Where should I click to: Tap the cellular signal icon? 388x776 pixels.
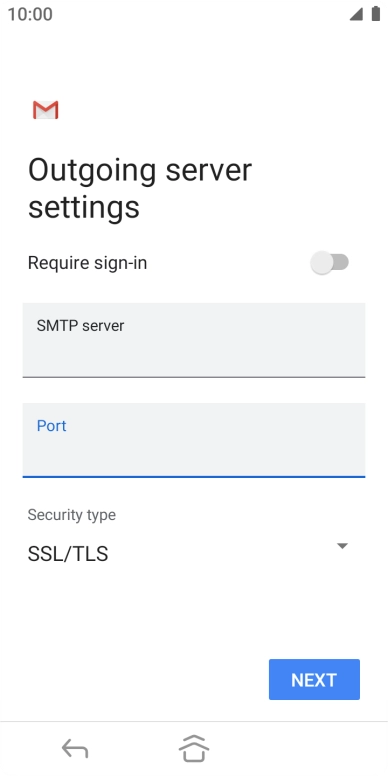356,14
